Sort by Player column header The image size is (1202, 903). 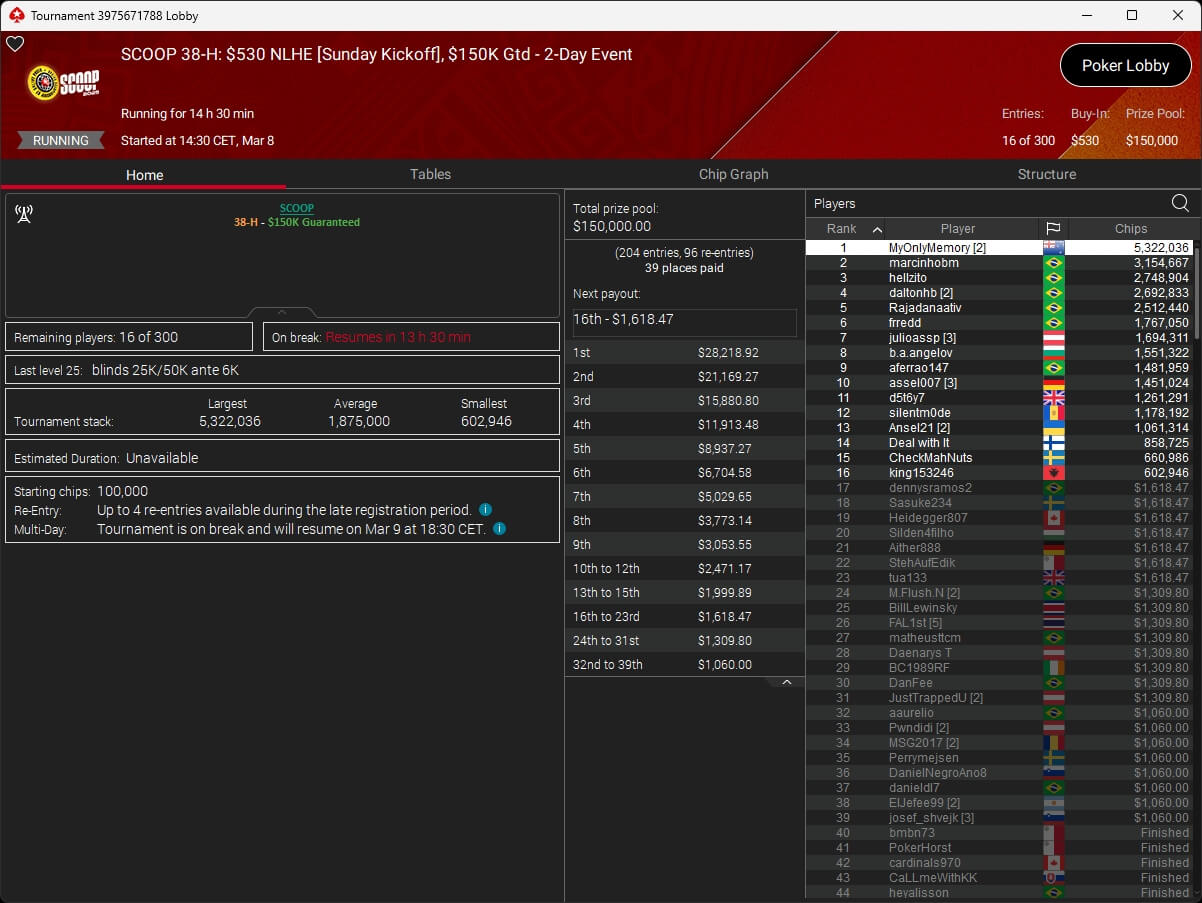pyautogui.click(x=957, y=229)
